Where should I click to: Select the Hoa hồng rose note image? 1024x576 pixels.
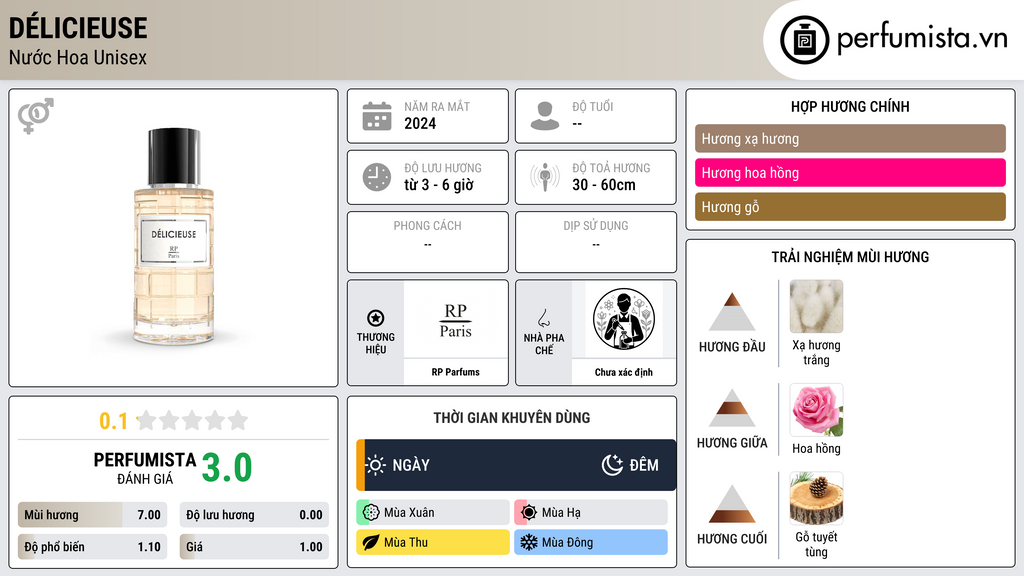tap(816, 410)
